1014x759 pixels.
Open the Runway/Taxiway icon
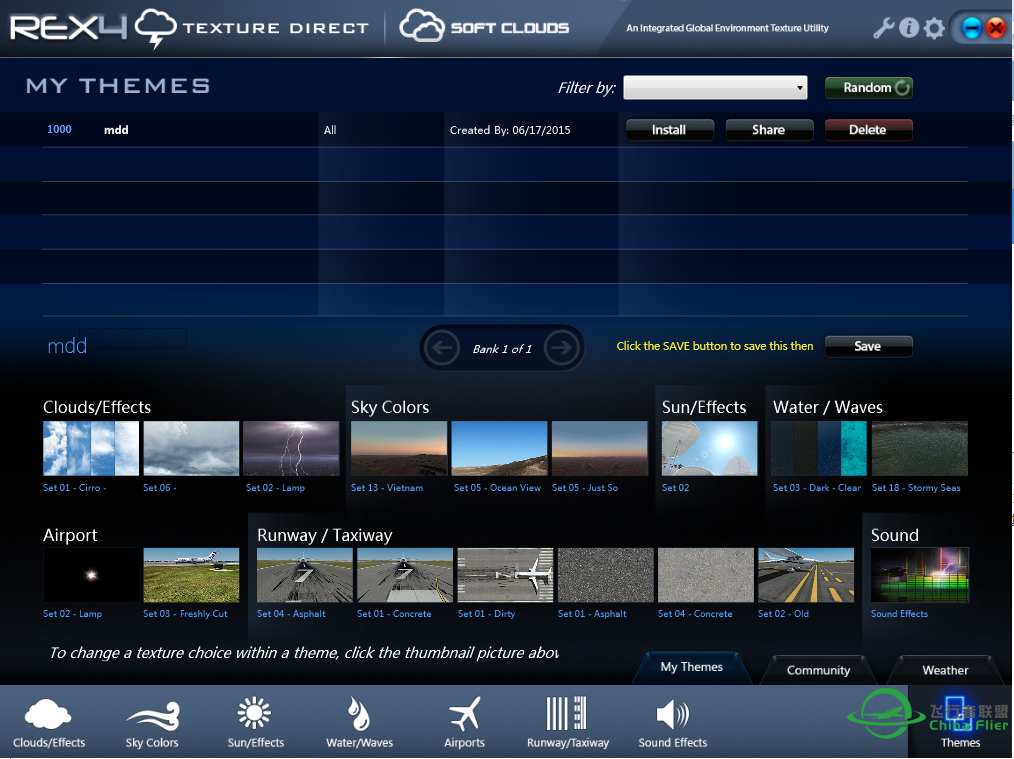(x=567, y=714)
